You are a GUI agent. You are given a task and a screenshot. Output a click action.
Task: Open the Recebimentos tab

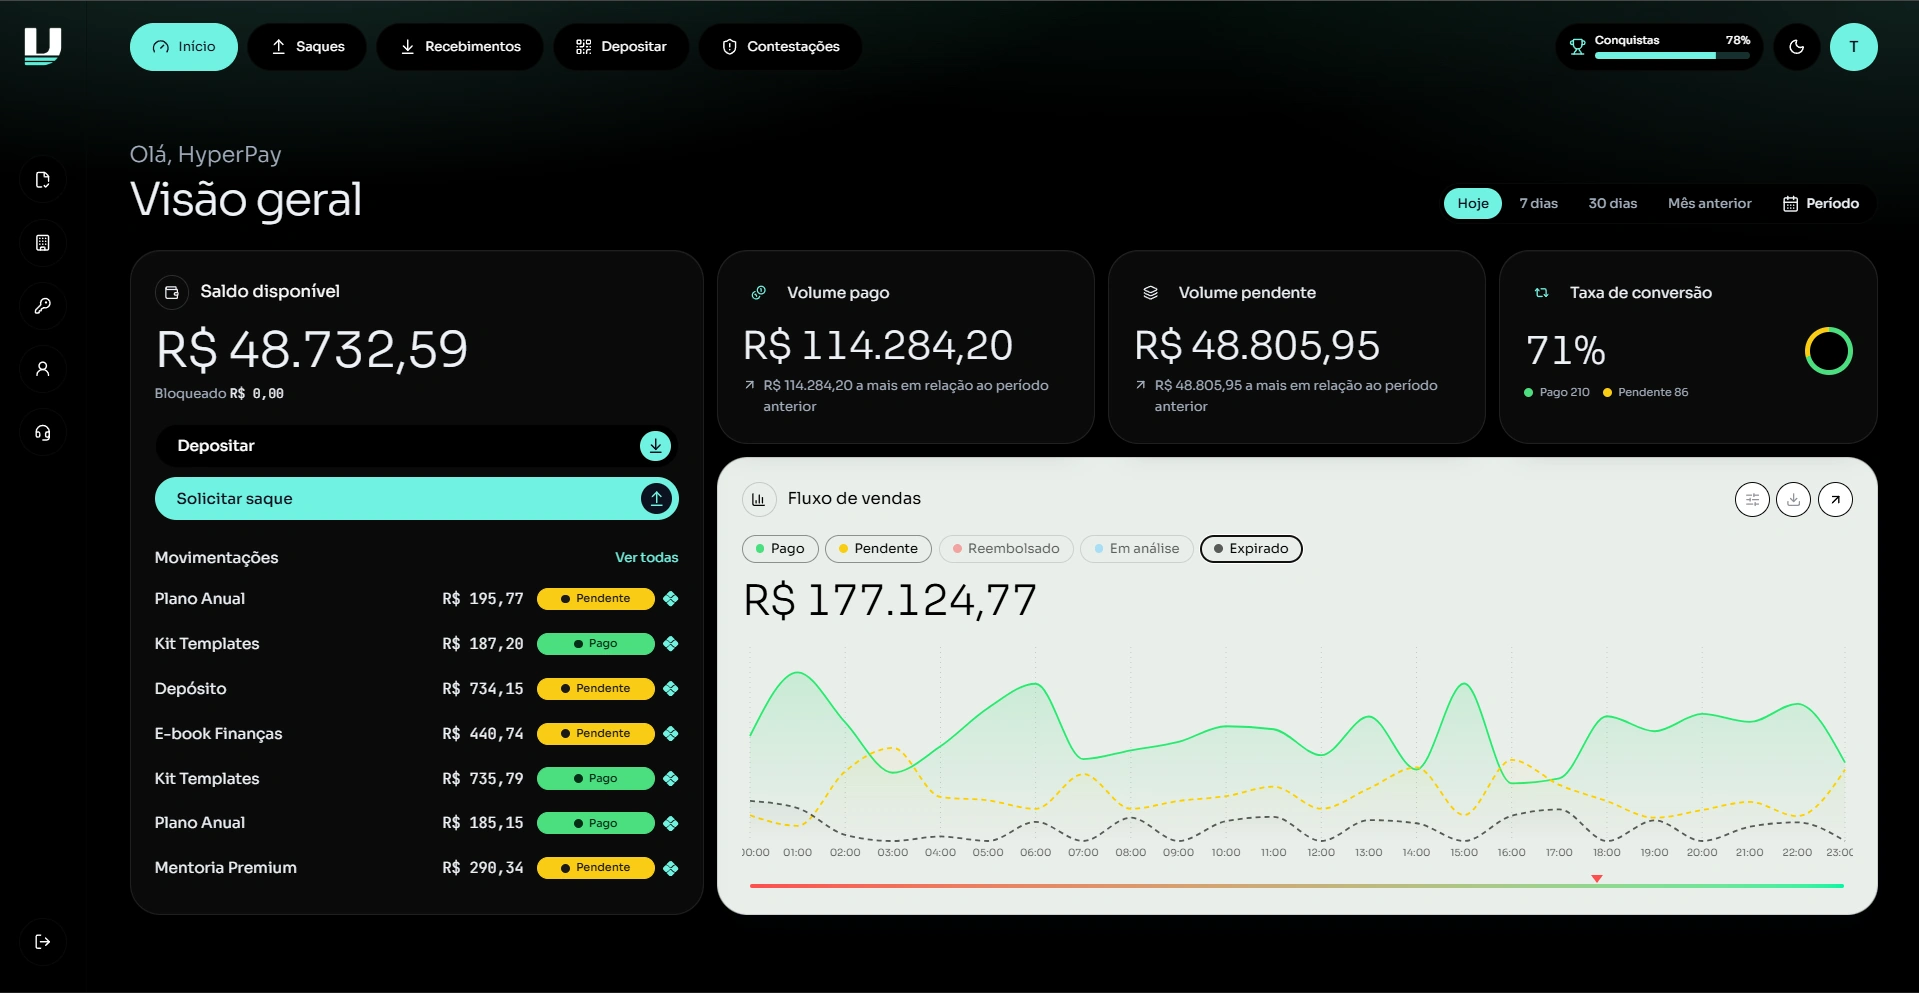coord(460,47)
